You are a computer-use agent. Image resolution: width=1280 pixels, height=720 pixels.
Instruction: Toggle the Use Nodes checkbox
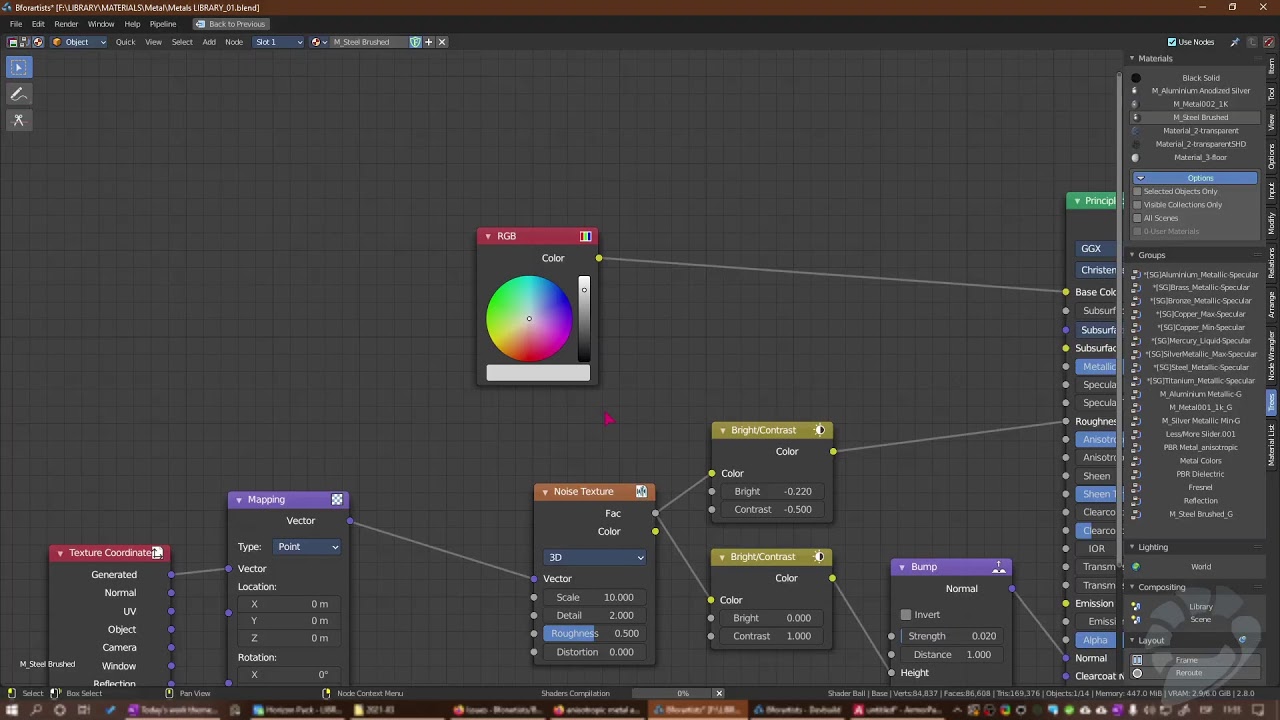pos(1172,42)
